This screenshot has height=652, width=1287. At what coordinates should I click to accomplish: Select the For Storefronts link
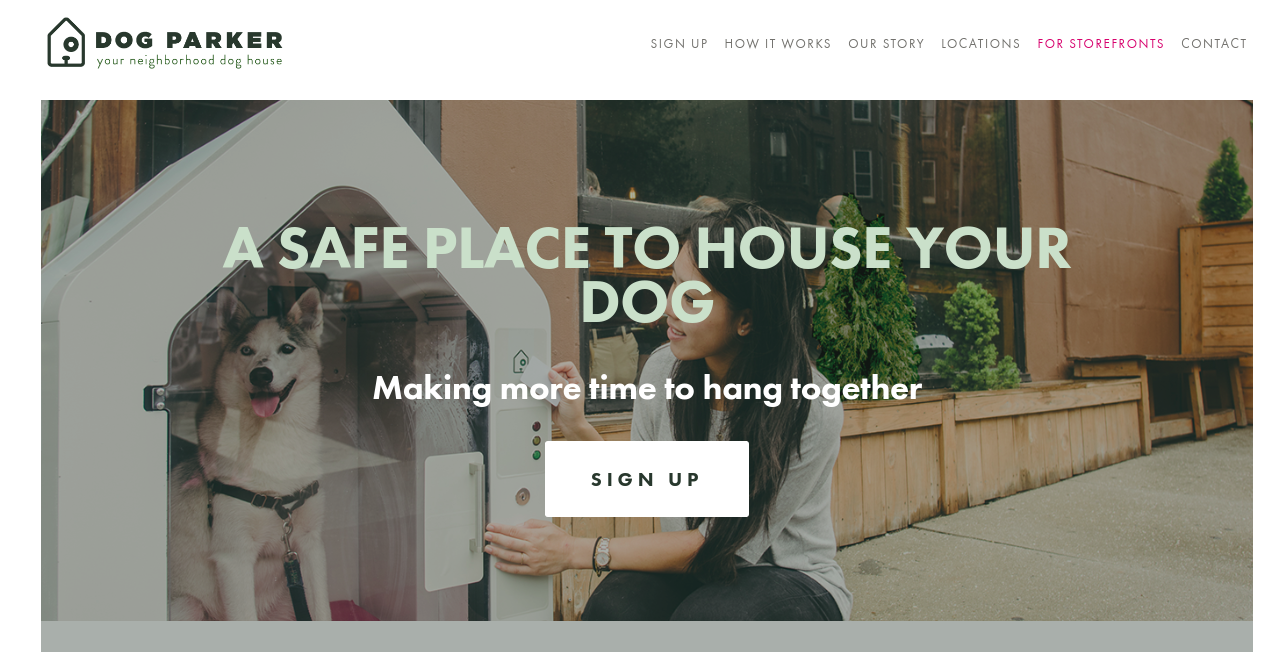point(1101,44)
